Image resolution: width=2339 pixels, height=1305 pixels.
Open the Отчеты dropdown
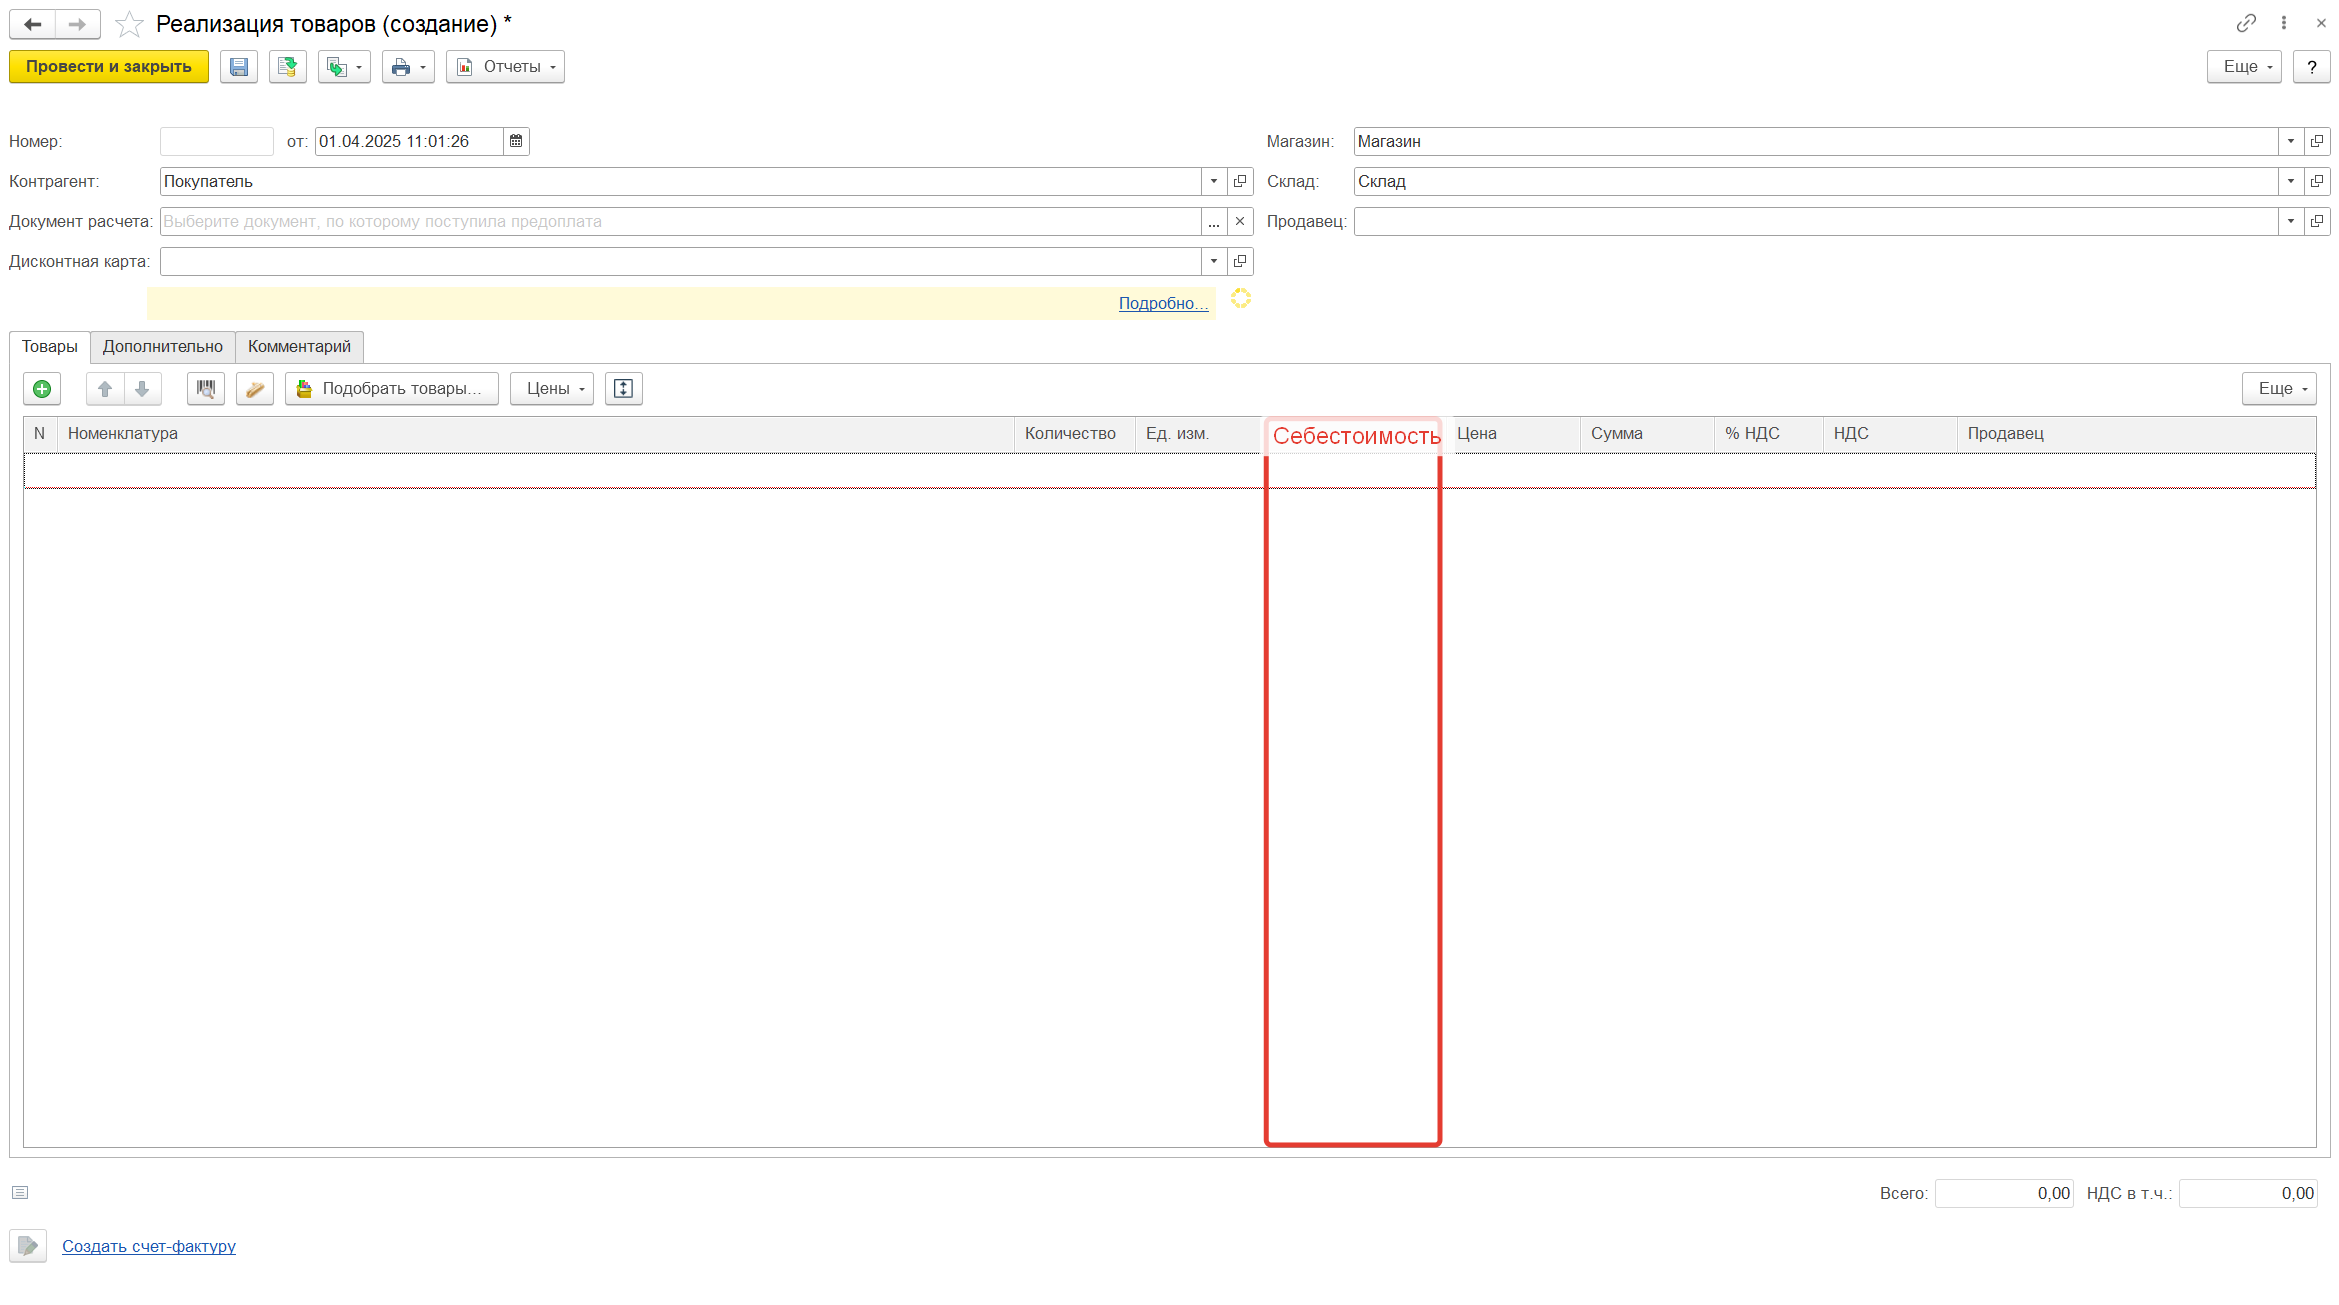point(505,67)
